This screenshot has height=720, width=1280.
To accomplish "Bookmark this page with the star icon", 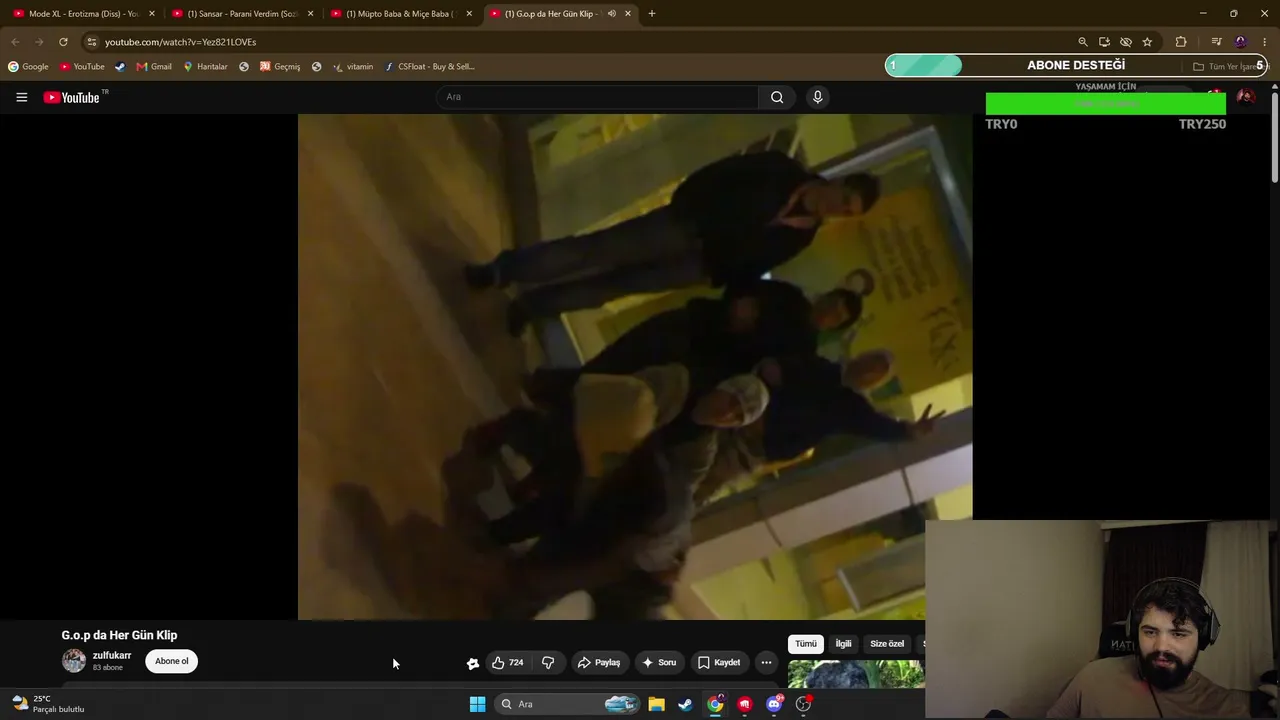I will tap(1147, 42).
